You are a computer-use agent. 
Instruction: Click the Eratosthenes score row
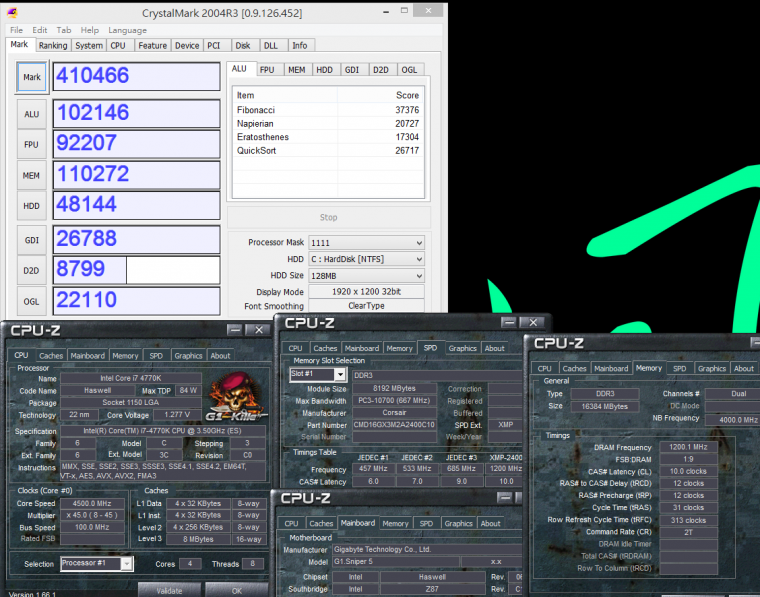click(328, 137)
